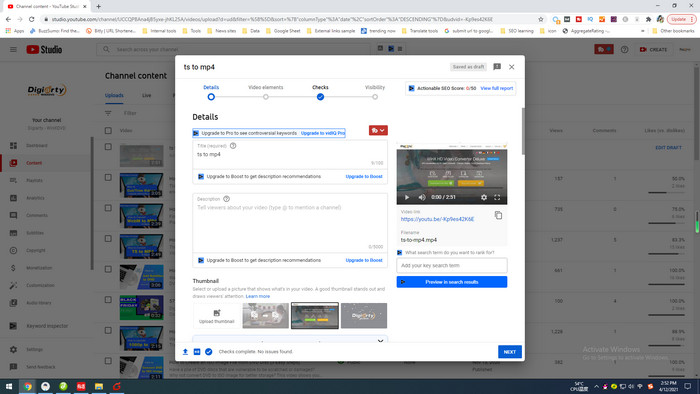Select the Visibility step
This screenshot has width=700, height=394.
coord(375,92)
